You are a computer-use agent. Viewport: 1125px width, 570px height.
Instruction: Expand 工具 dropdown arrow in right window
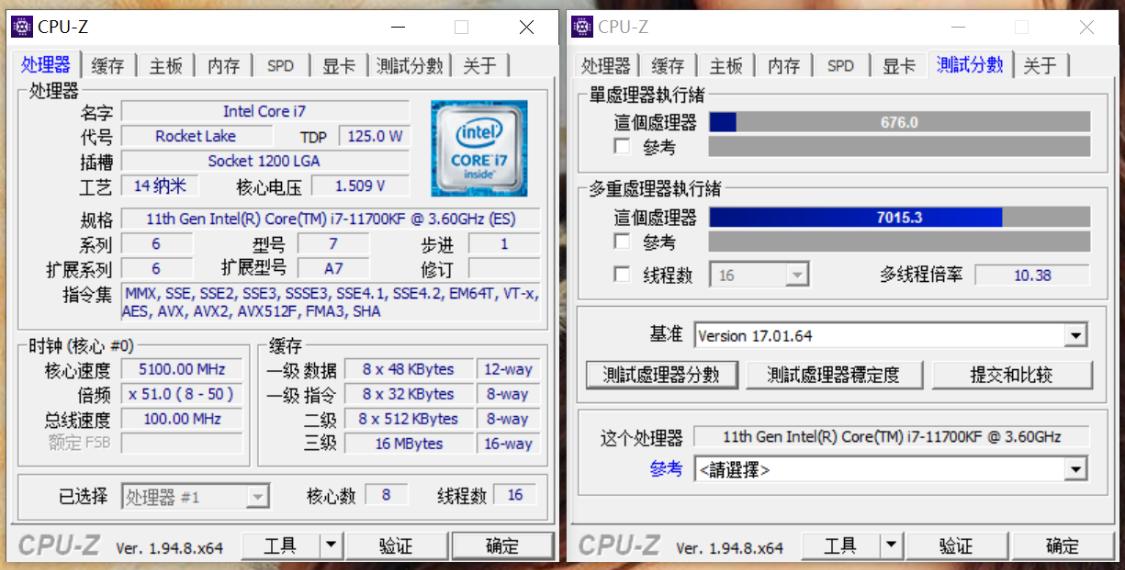pyautogui.click(x=891, y=546)
